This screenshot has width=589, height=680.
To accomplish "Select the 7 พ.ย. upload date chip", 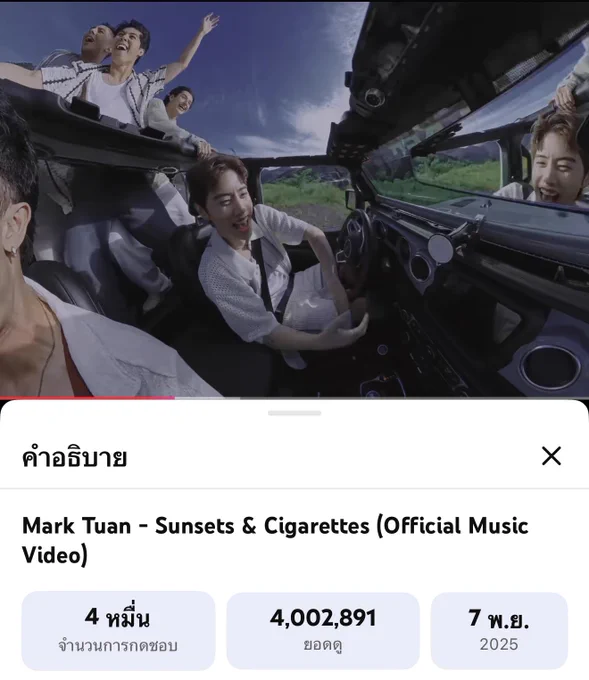I will pos(499,631).
